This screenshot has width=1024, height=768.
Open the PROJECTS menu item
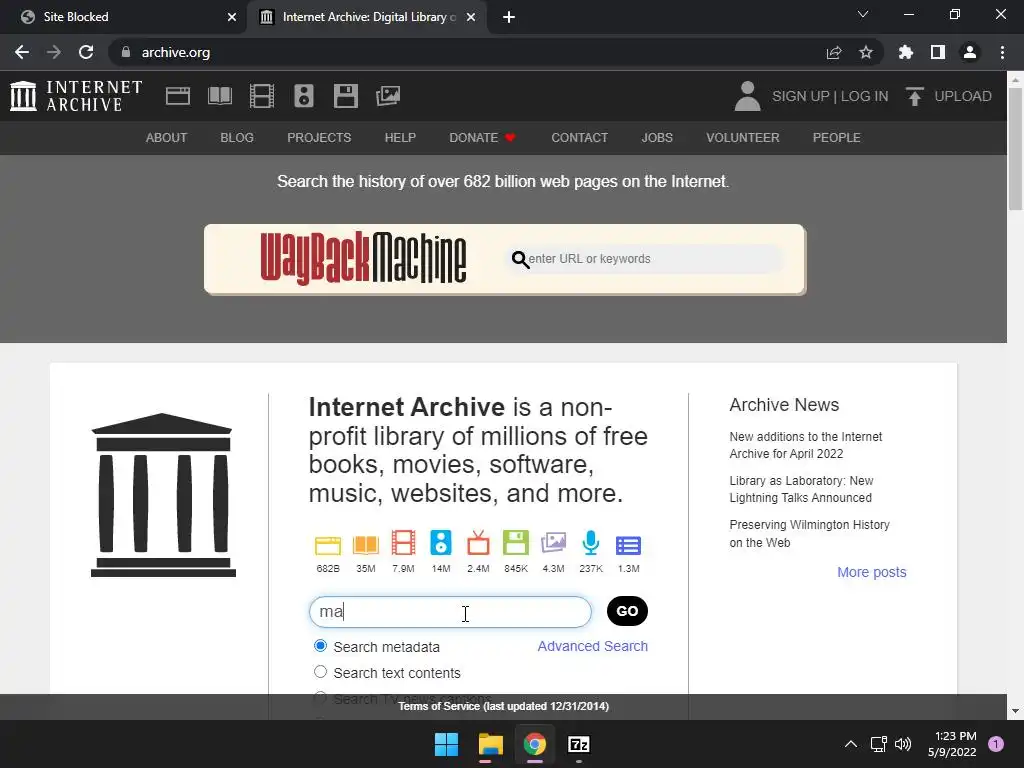pos(319,138)
